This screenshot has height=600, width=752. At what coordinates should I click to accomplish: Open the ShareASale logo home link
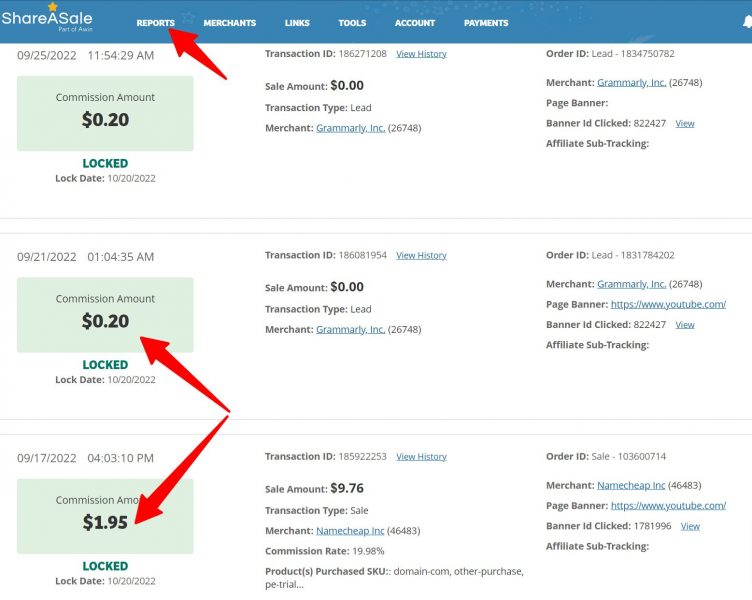47,17
